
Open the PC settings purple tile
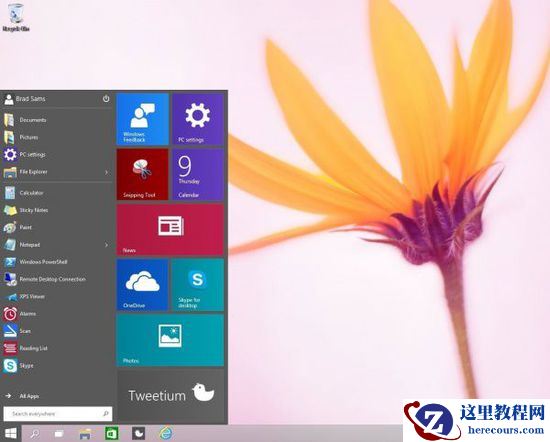point(198,119)
